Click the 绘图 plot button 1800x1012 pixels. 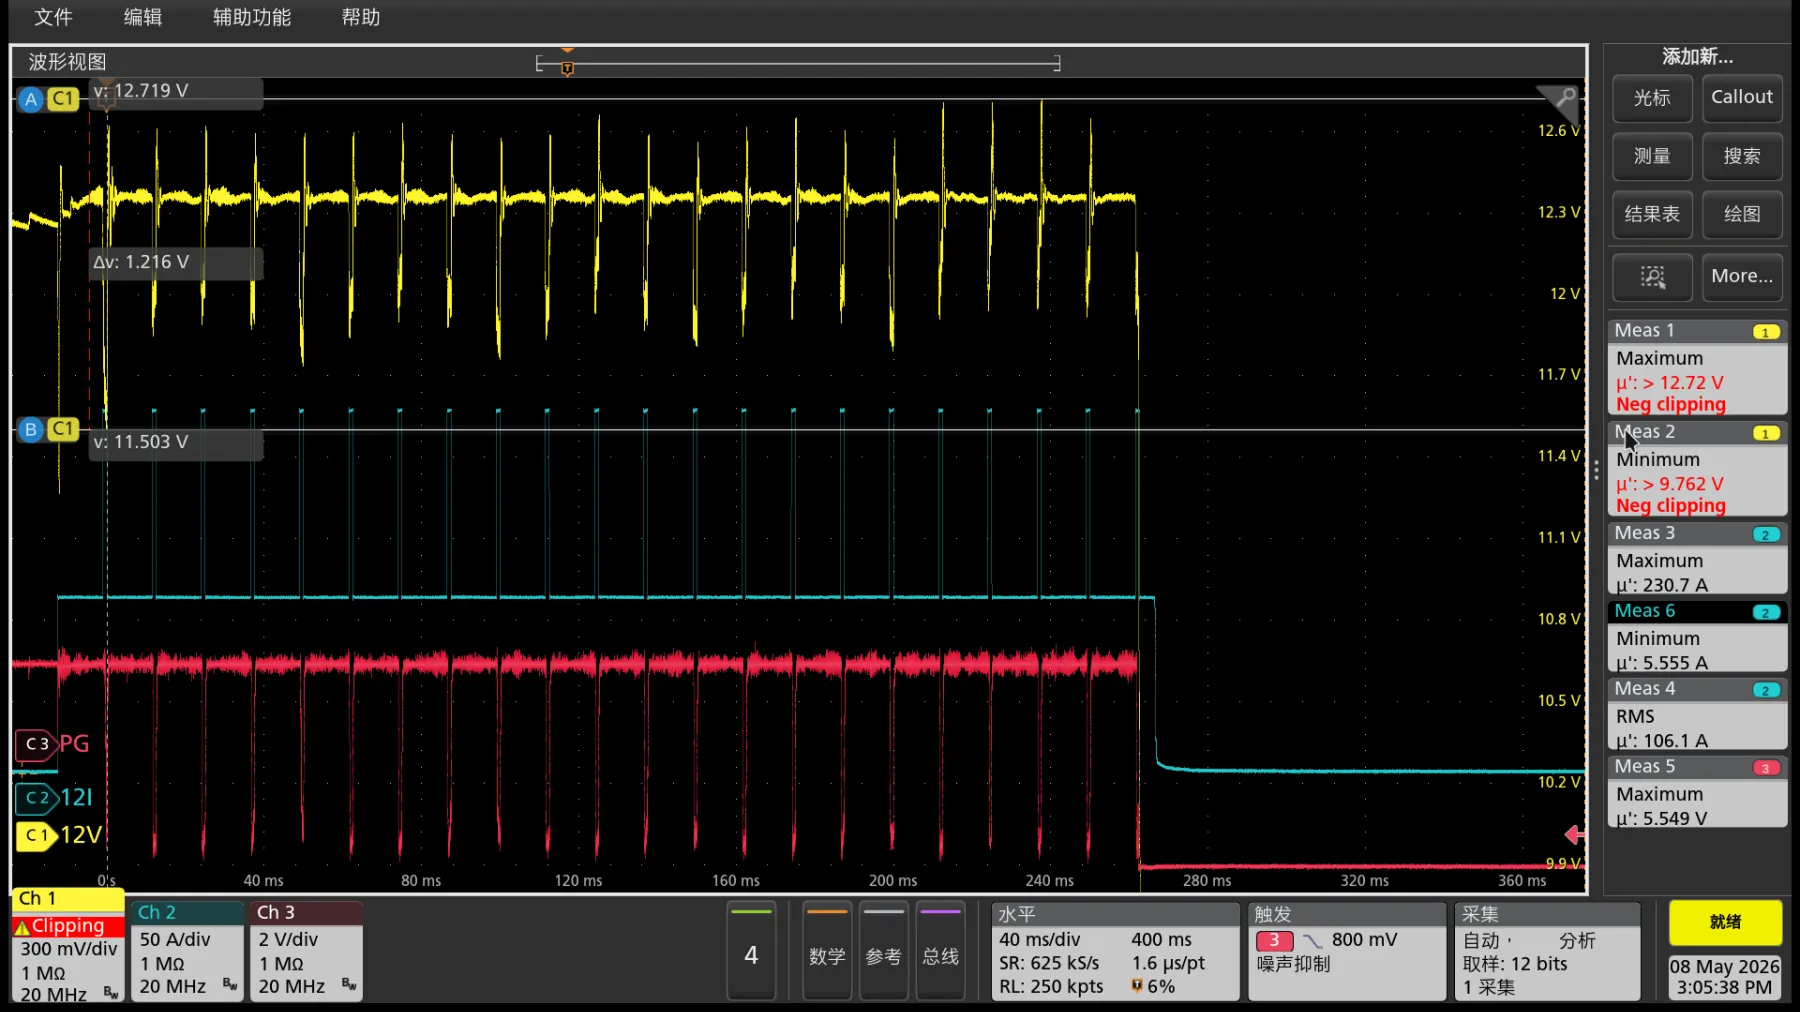pyautogui.click(x=1742, y=214)
